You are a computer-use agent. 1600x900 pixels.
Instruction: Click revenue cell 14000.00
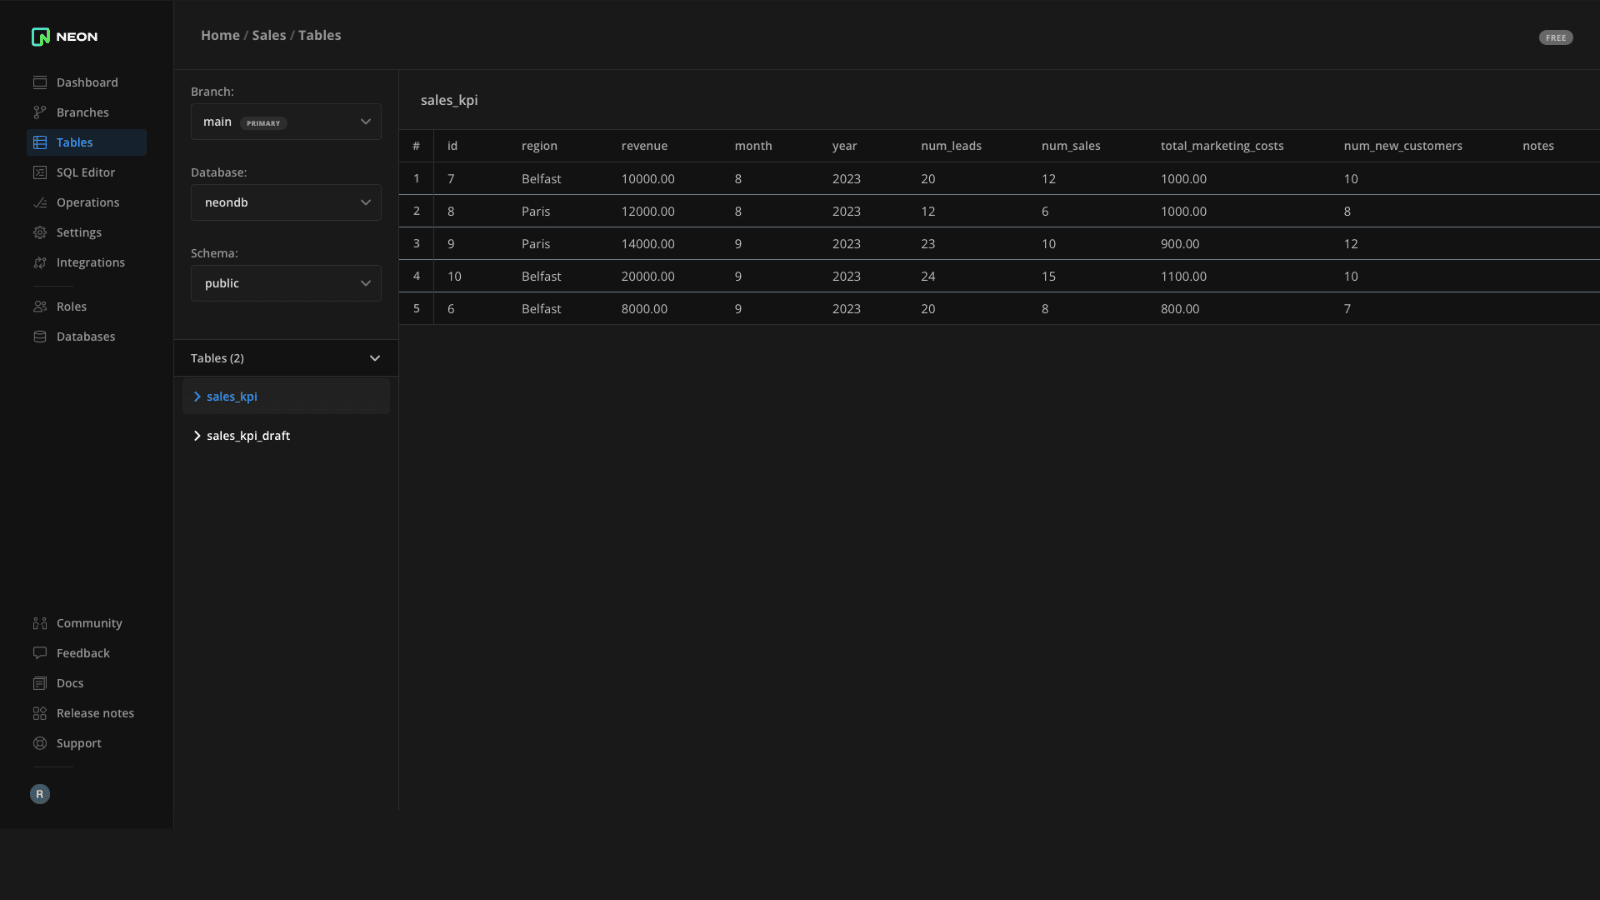(648, 244)
